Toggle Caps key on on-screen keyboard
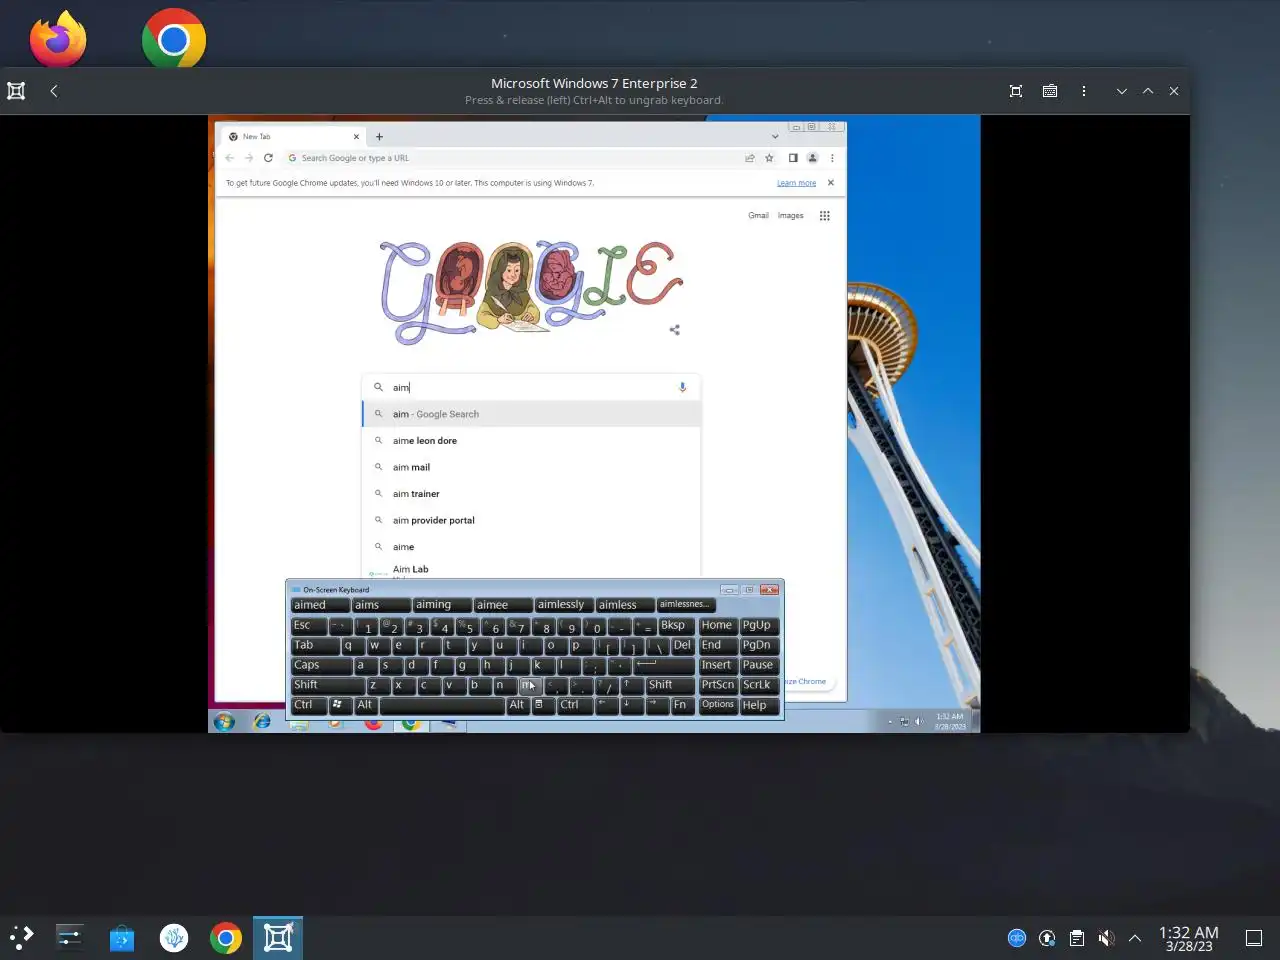Image resolution: width=1280 pixels, height=960 pixels. click(x=321, y=665)
